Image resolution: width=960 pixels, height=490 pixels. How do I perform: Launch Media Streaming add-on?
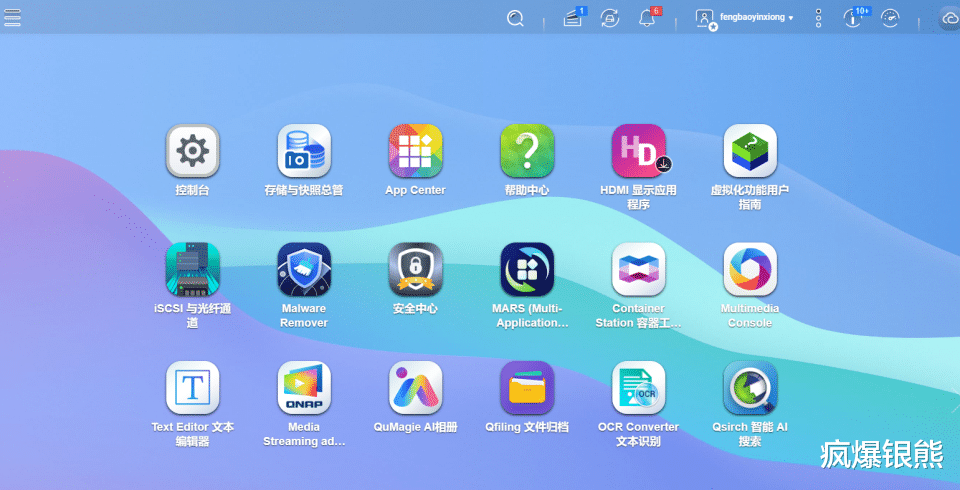pos(304,387)
